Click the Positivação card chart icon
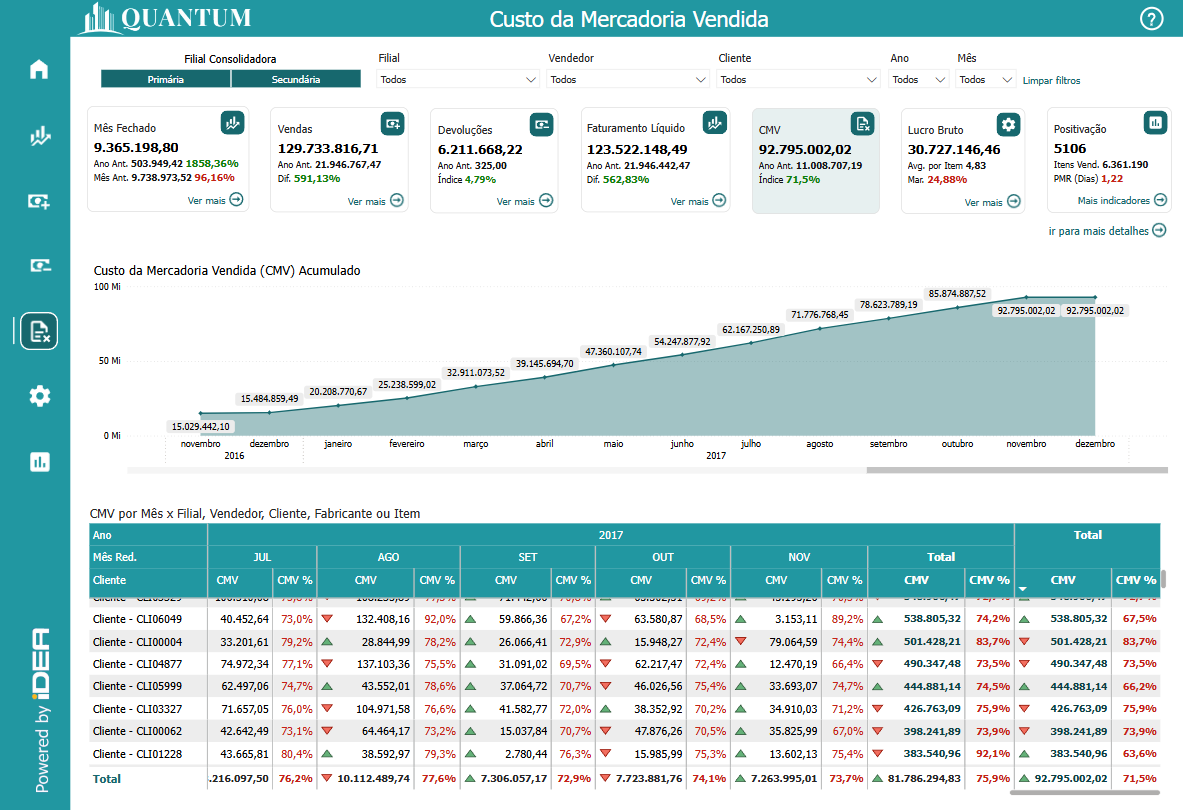Viewport: 1183px width, 810px height. 1155,123
